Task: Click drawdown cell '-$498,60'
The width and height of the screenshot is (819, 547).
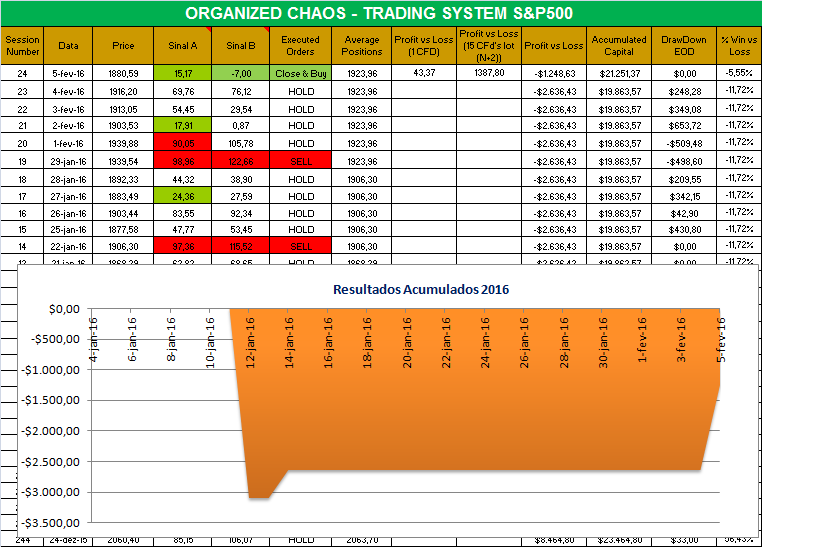Action: pos(684,161)
